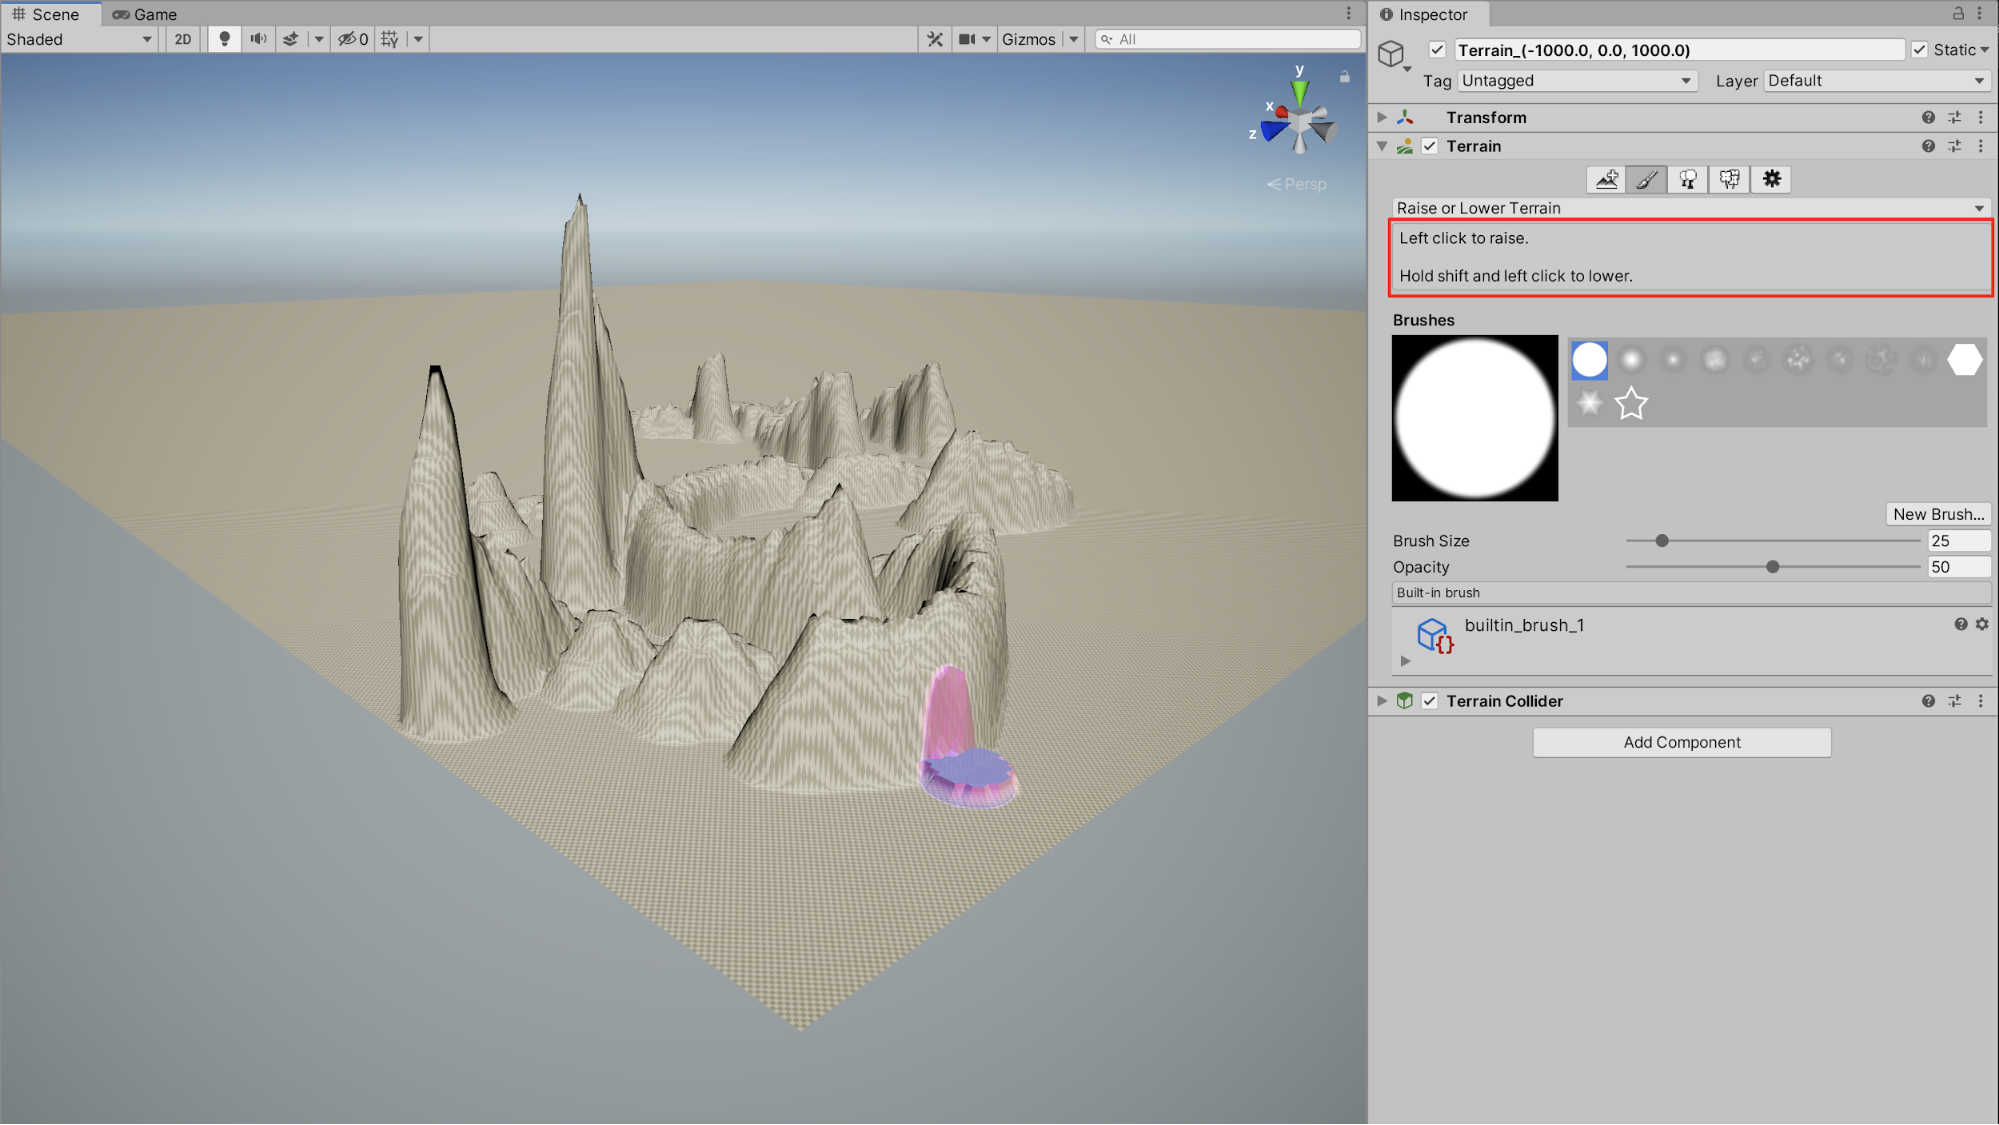
Task: Open the Raise or Lower Terrain dropdown
Action: coord(1689,208)
